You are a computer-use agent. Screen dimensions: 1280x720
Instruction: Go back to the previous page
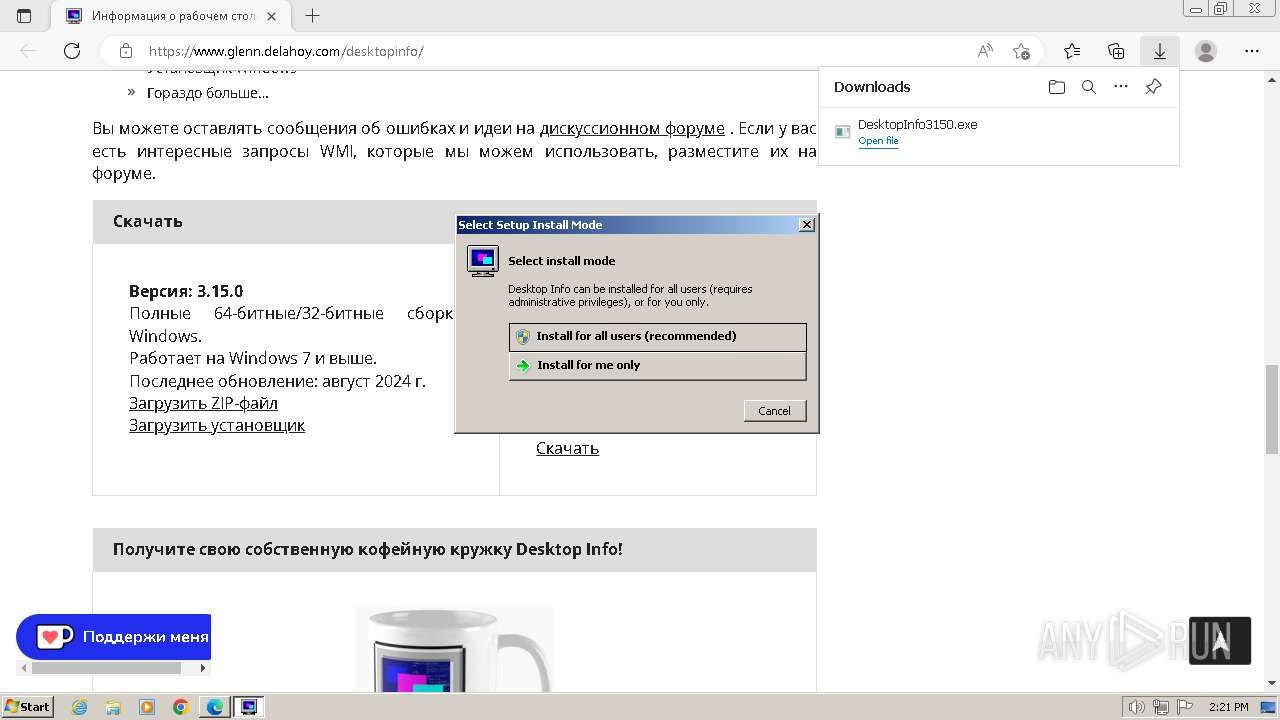(x=28, y=51)
